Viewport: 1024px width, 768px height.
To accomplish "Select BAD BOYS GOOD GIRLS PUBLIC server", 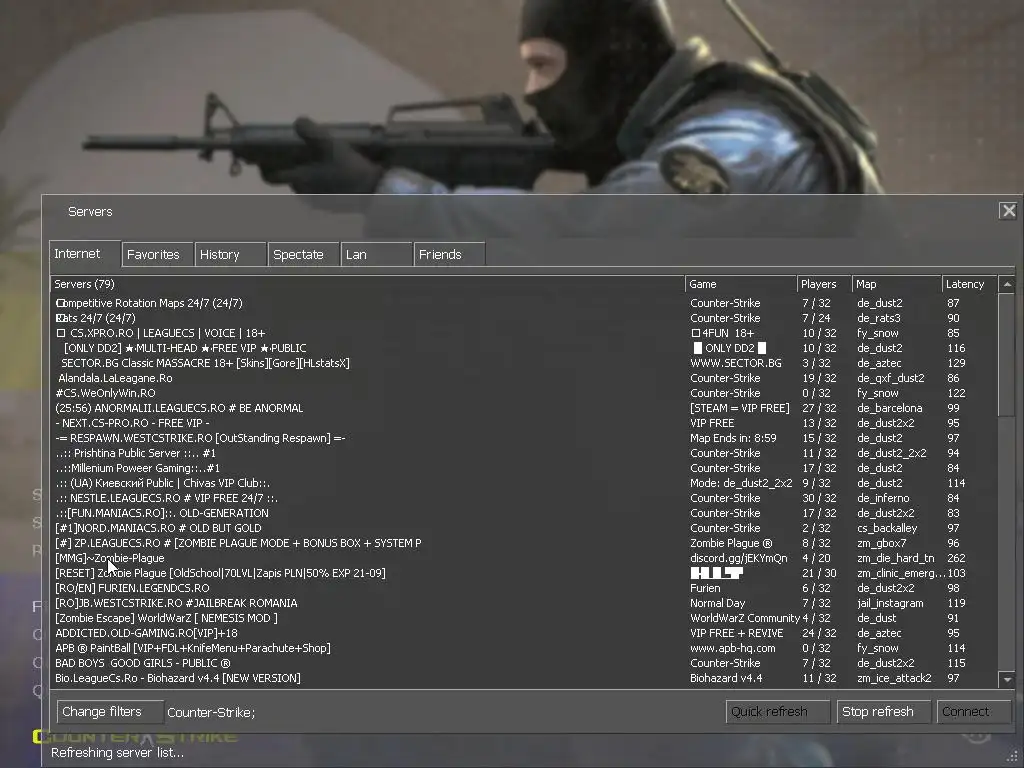I will click(x=524, y=664).
